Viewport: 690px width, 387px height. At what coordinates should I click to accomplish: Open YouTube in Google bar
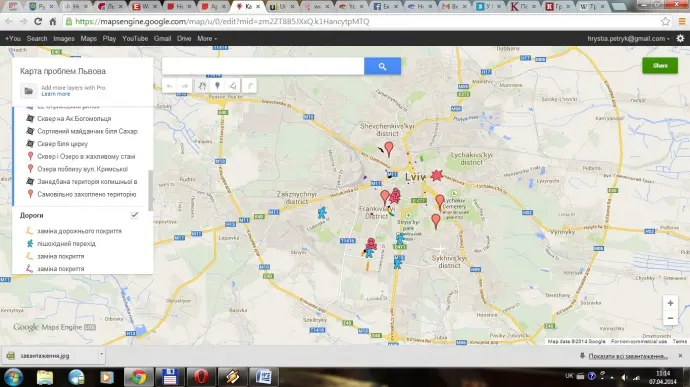pyautogui.click(x=135, y=38)
